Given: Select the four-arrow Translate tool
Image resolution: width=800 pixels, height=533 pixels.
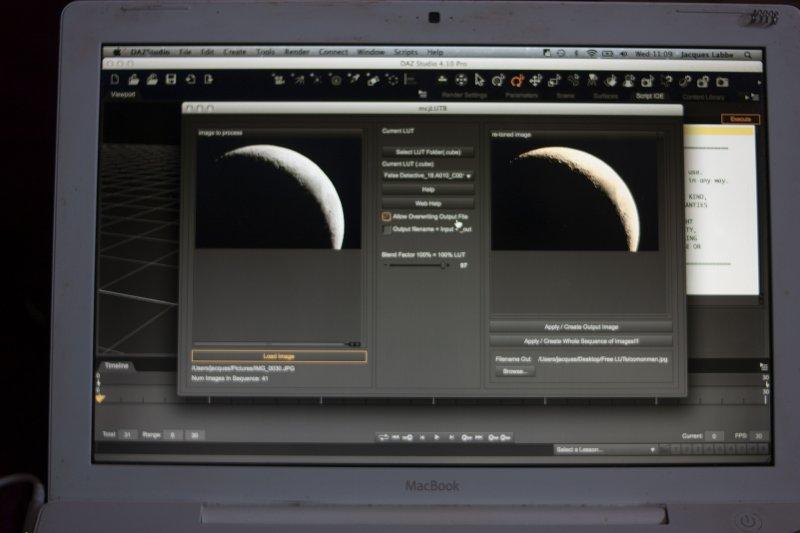Looking at the screenshot, I should tap(535, 81).
